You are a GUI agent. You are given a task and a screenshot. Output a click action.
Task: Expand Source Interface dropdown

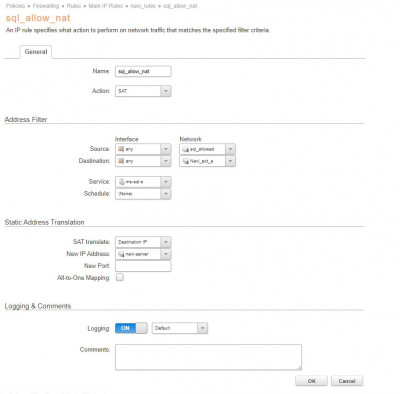pos(143,149)
